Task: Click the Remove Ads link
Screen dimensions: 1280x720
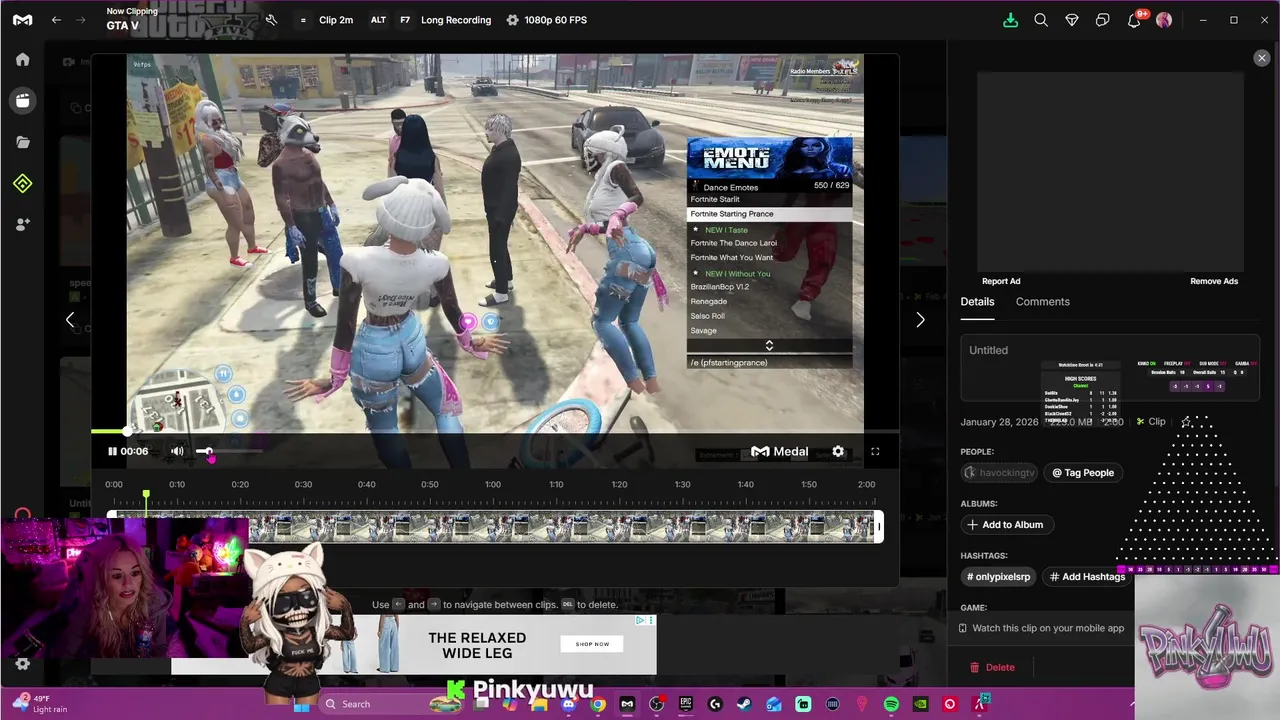Action: point(1214,281)
